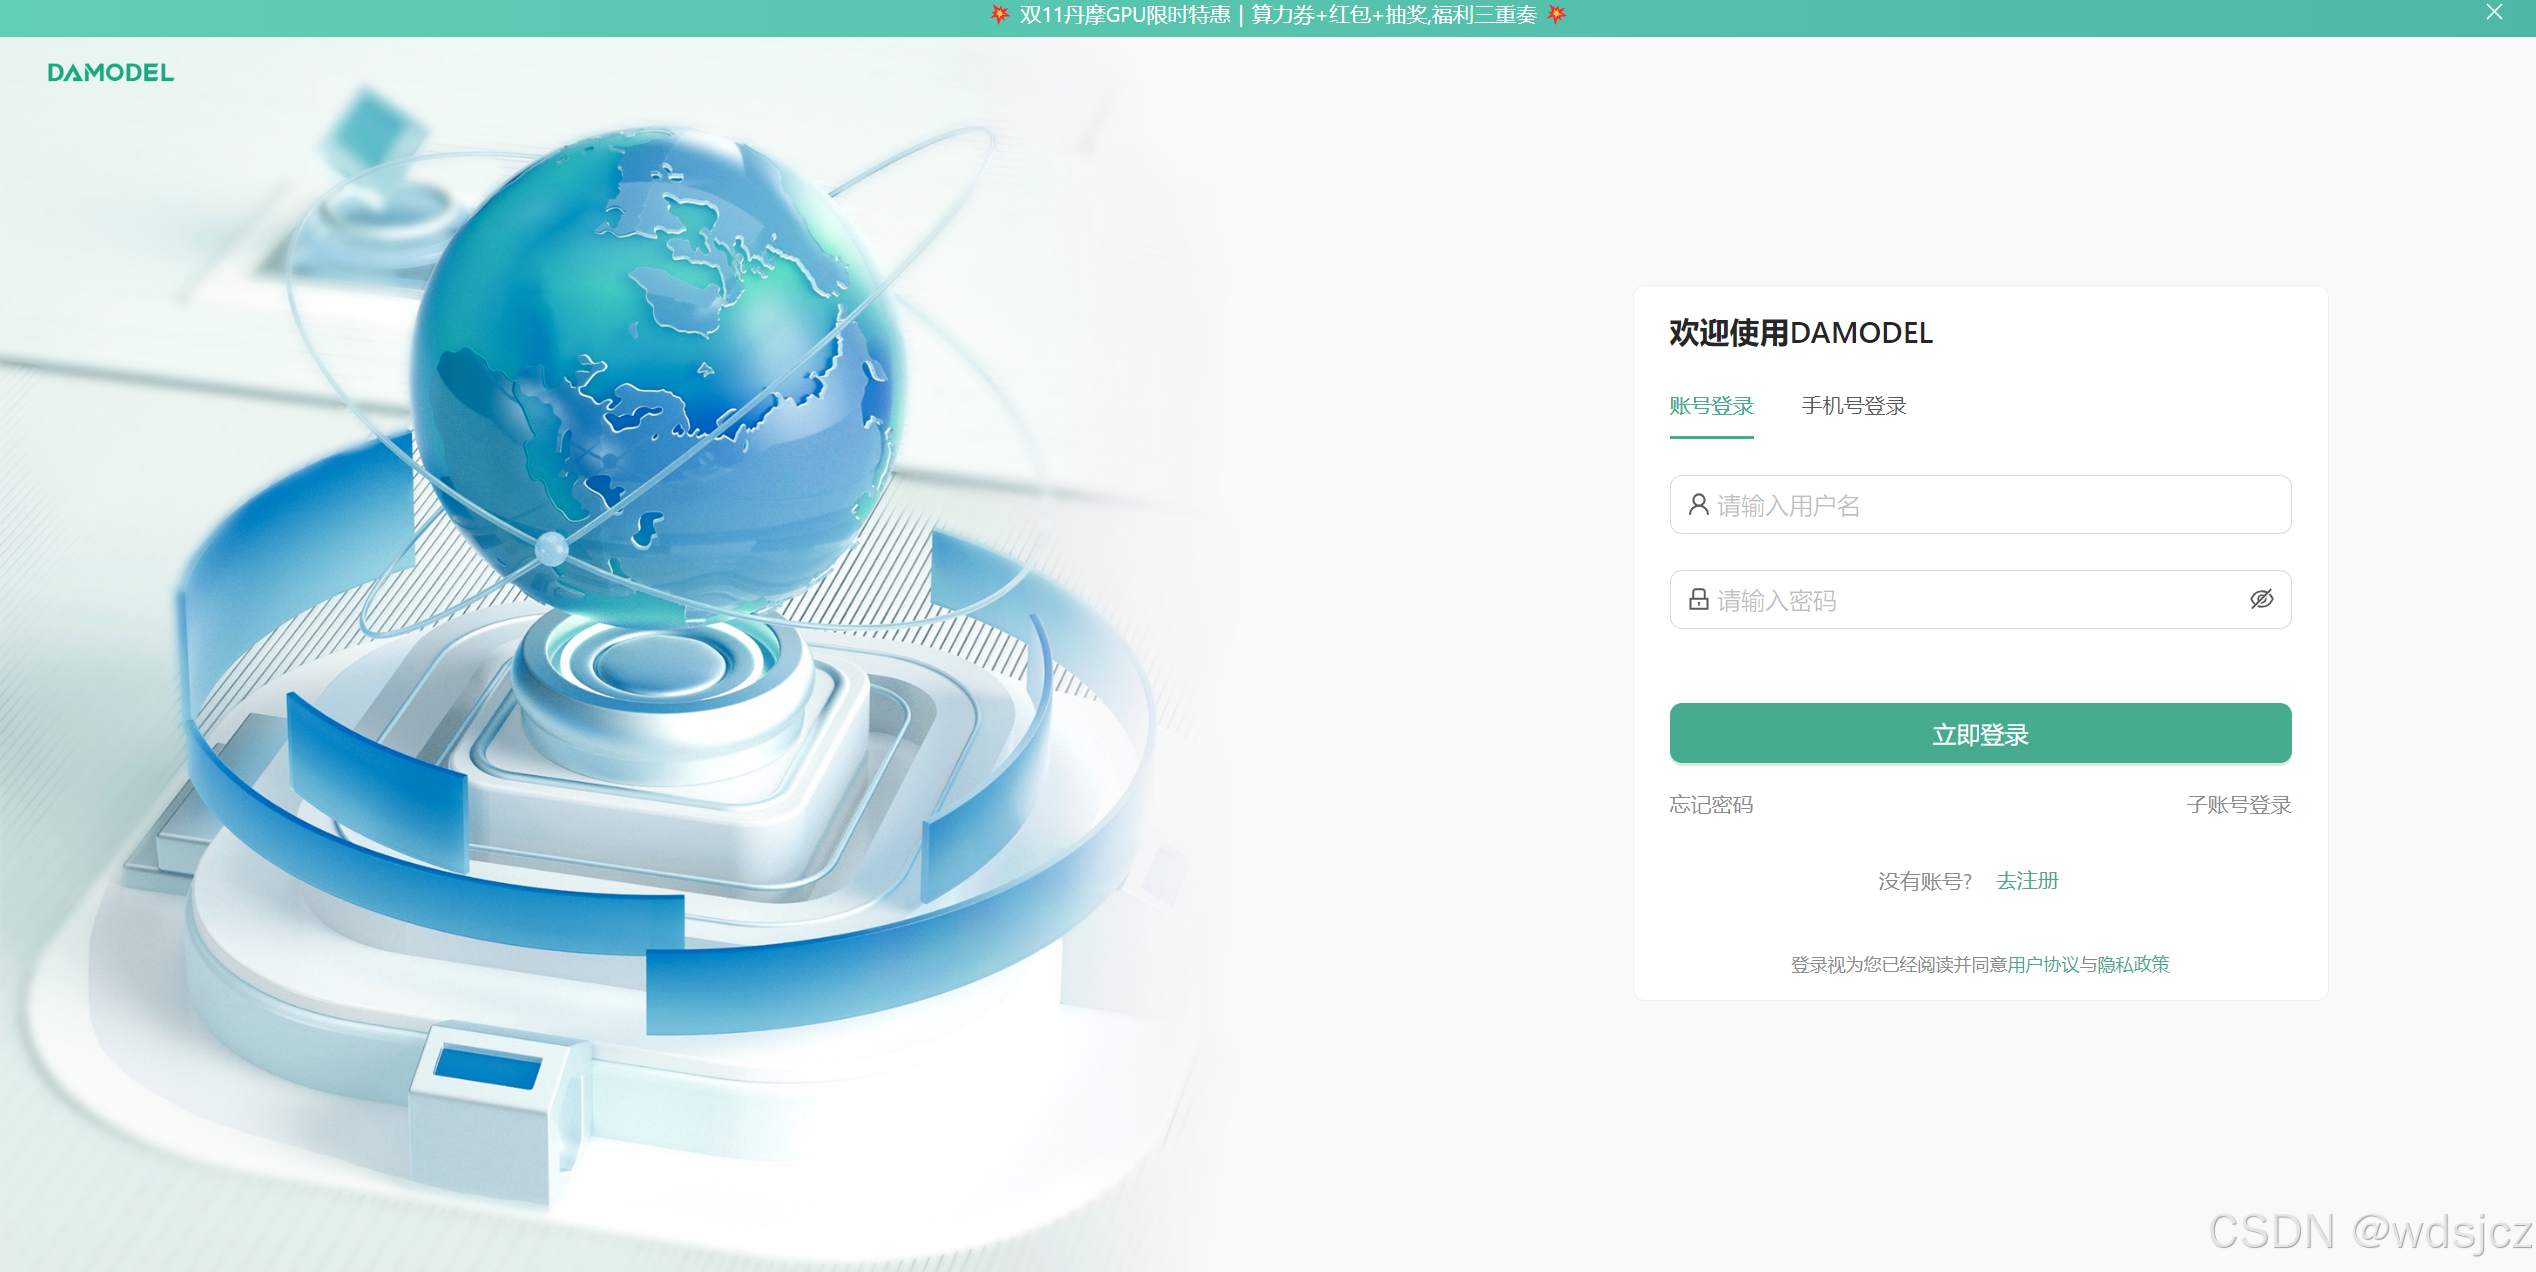Select the 账号登录 tab
2536x1272 pixels.
[x=1711, y=406]
